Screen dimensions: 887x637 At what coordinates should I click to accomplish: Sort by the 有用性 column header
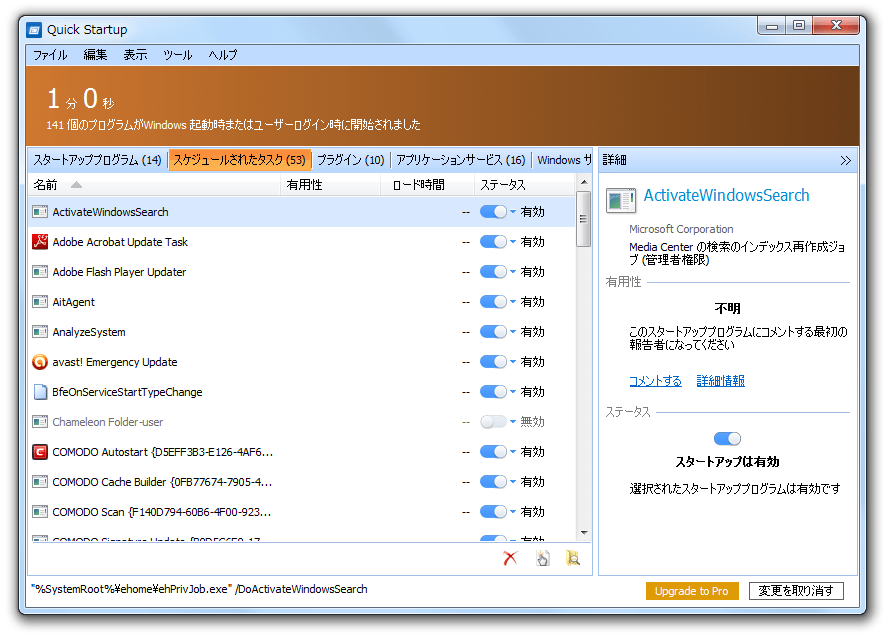[331, 185]
